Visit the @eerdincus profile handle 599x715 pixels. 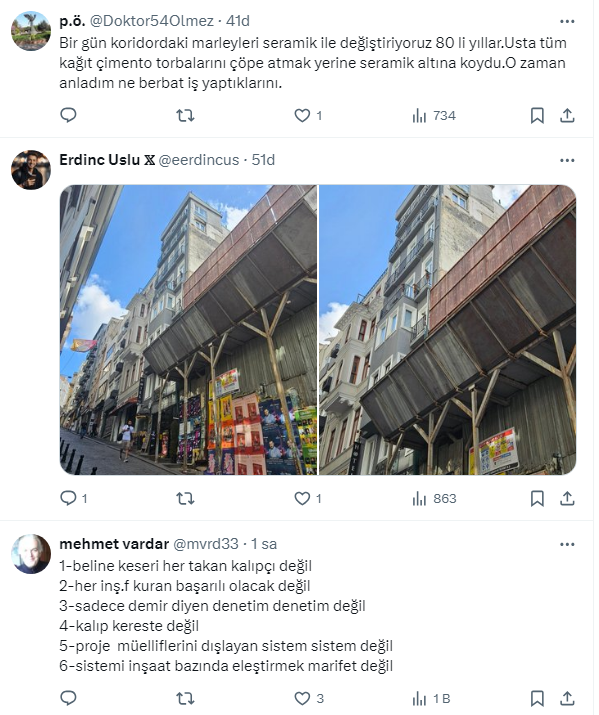[199, 160]
